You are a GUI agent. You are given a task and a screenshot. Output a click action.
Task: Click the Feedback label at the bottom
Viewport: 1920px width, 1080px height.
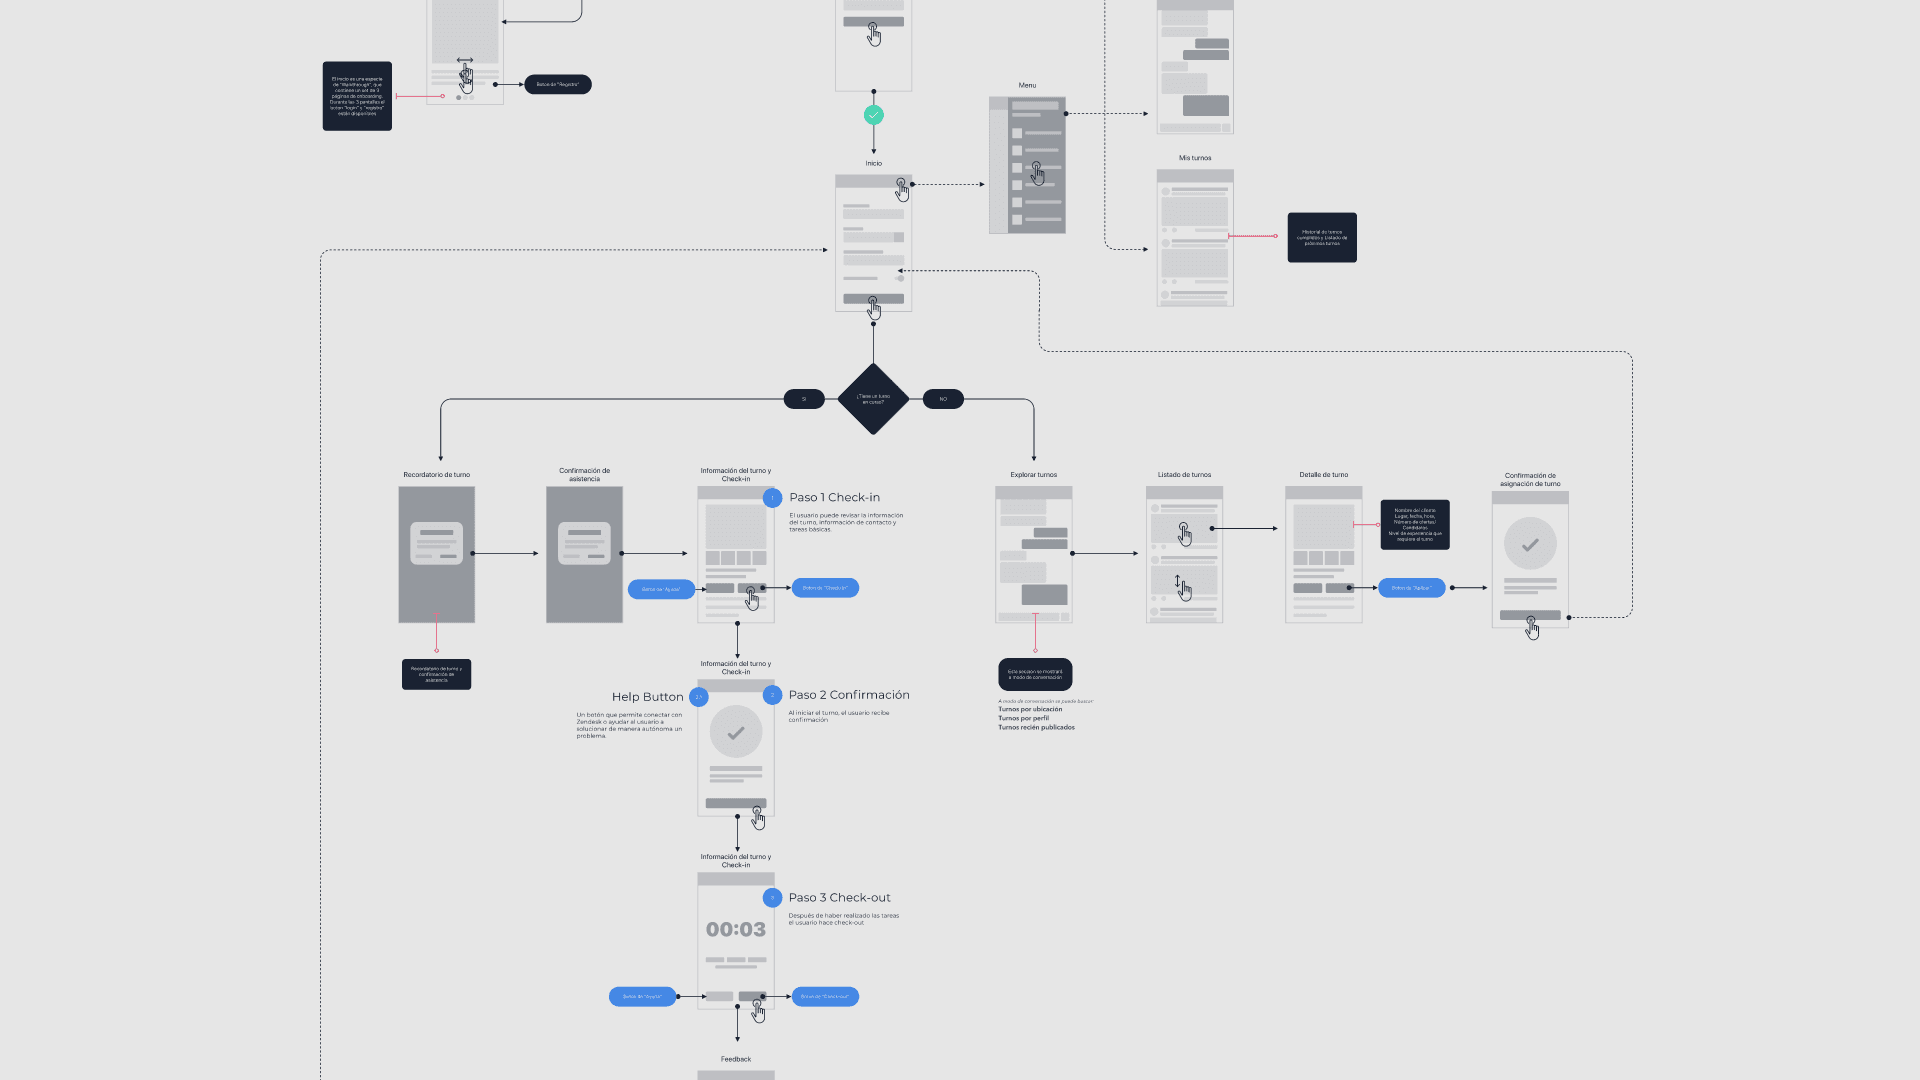tap(736, 1059)
